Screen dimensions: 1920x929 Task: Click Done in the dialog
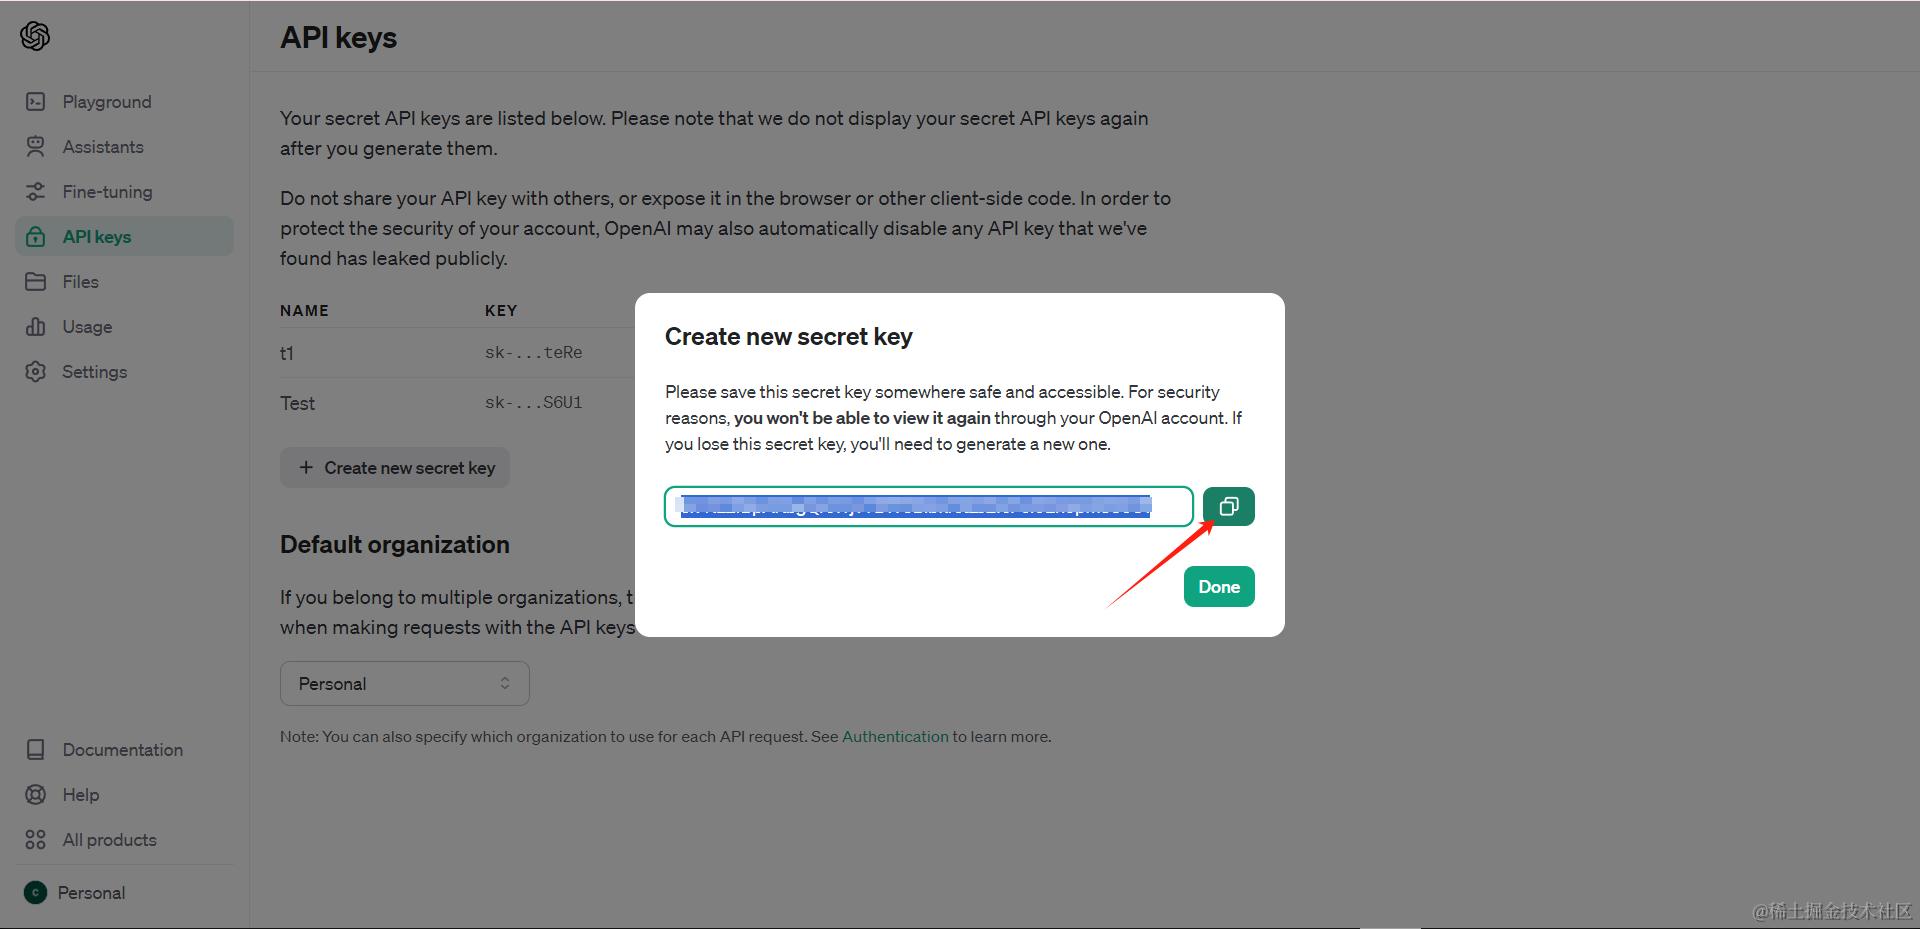(x=1219, y=587)
